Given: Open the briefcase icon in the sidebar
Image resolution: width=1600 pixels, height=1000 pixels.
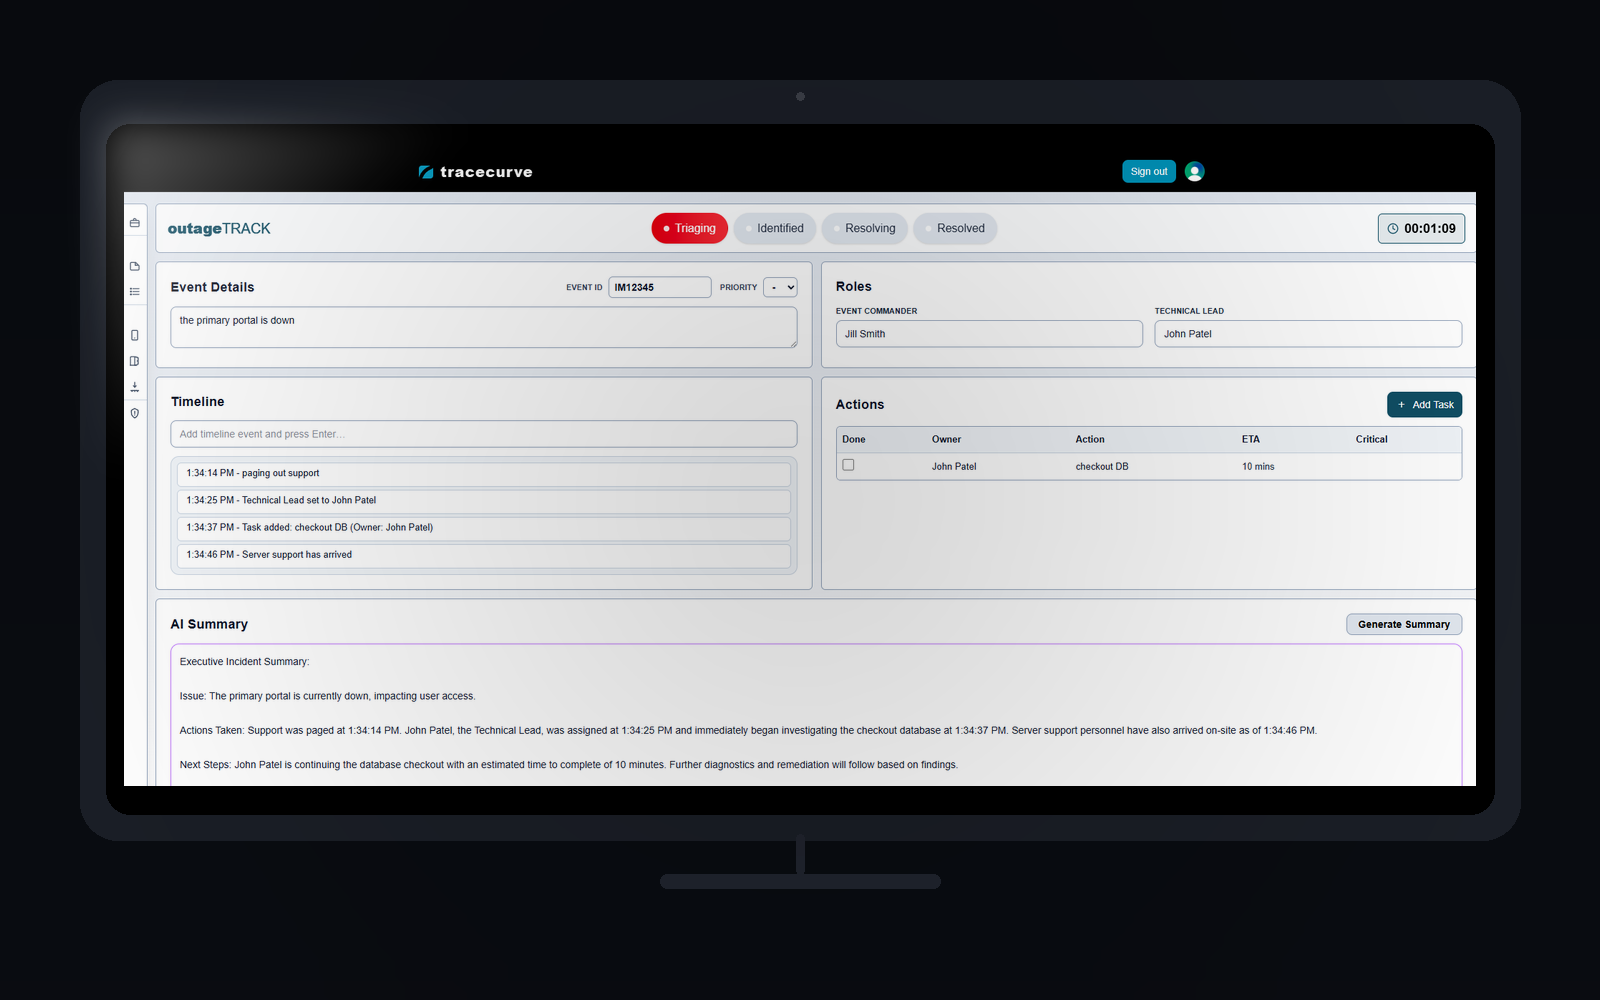Looking at the screenshot, I should click(x=135, y=223).
